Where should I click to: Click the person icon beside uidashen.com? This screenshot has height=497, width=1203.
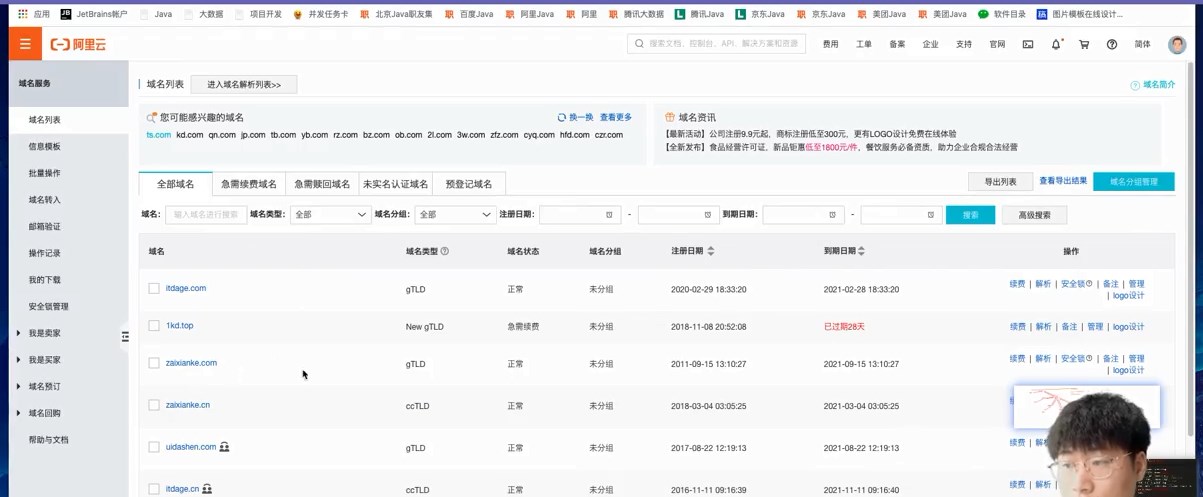pyautogui.click(x=224, y=447)
